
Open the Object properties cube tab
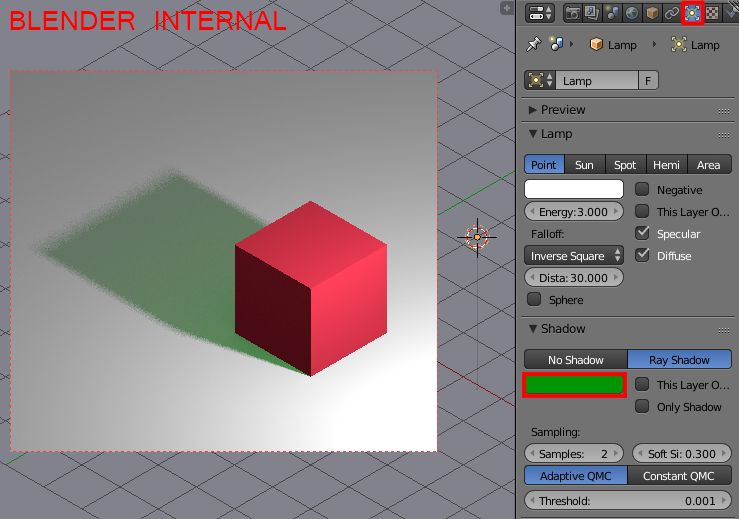click(652, 13)
